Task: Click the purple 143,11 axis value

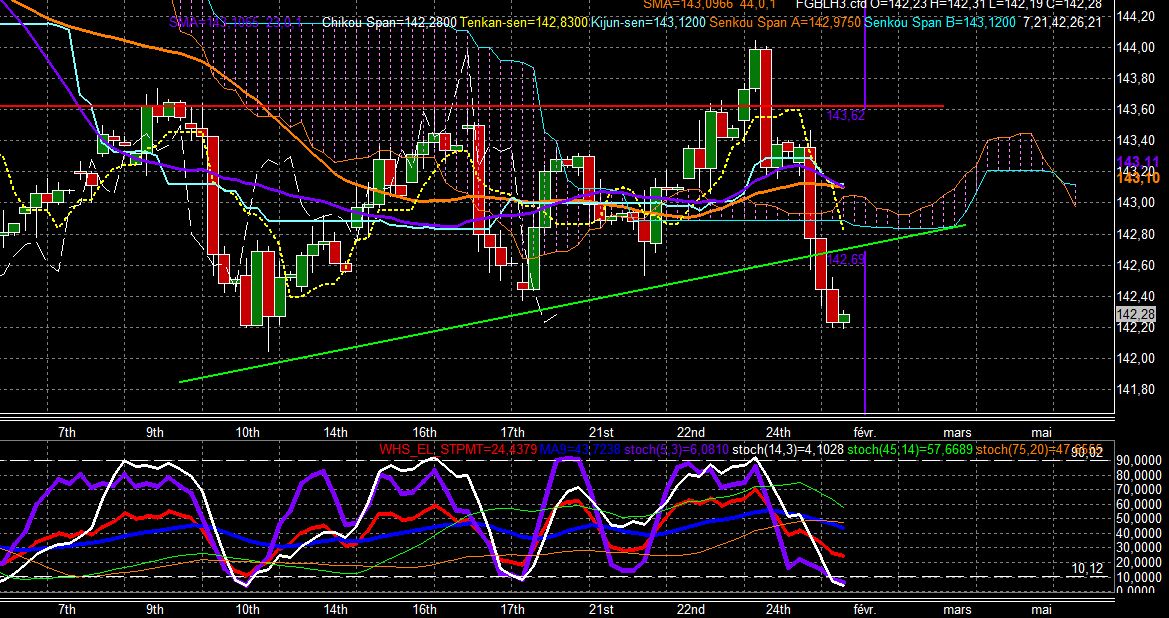Action: [1138, 162]
